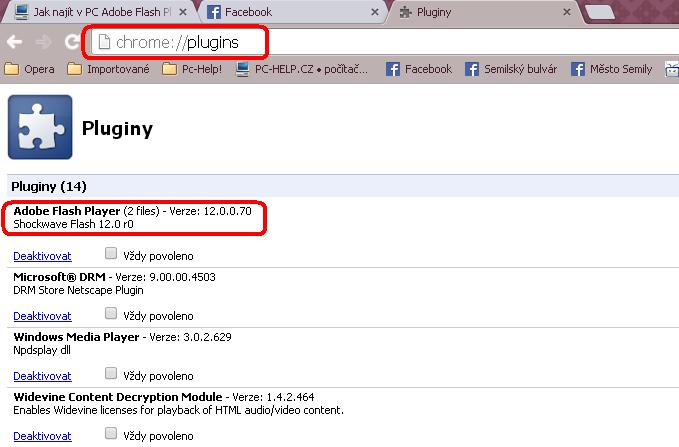This screenshot has height=447, width=679.
Task: Switch to the Jak najít v PC Adobe Flash tab
Action: click(x=99, y=12)
